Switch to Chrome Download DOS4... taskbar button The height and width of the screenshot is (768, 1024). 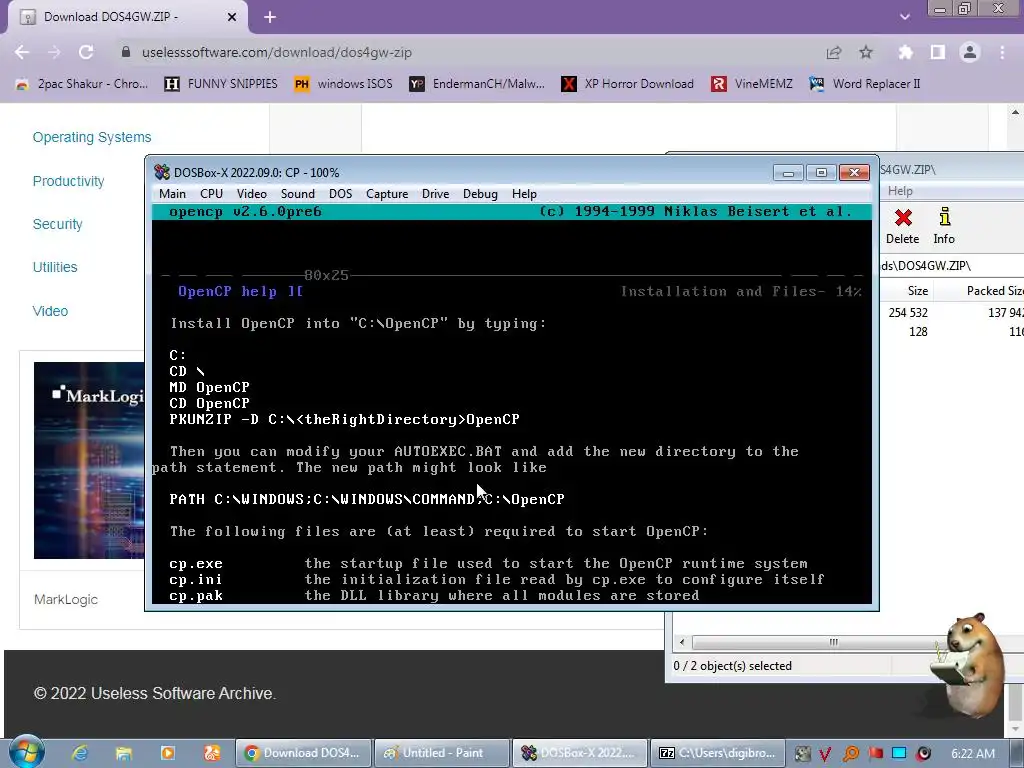coord(303,753)
